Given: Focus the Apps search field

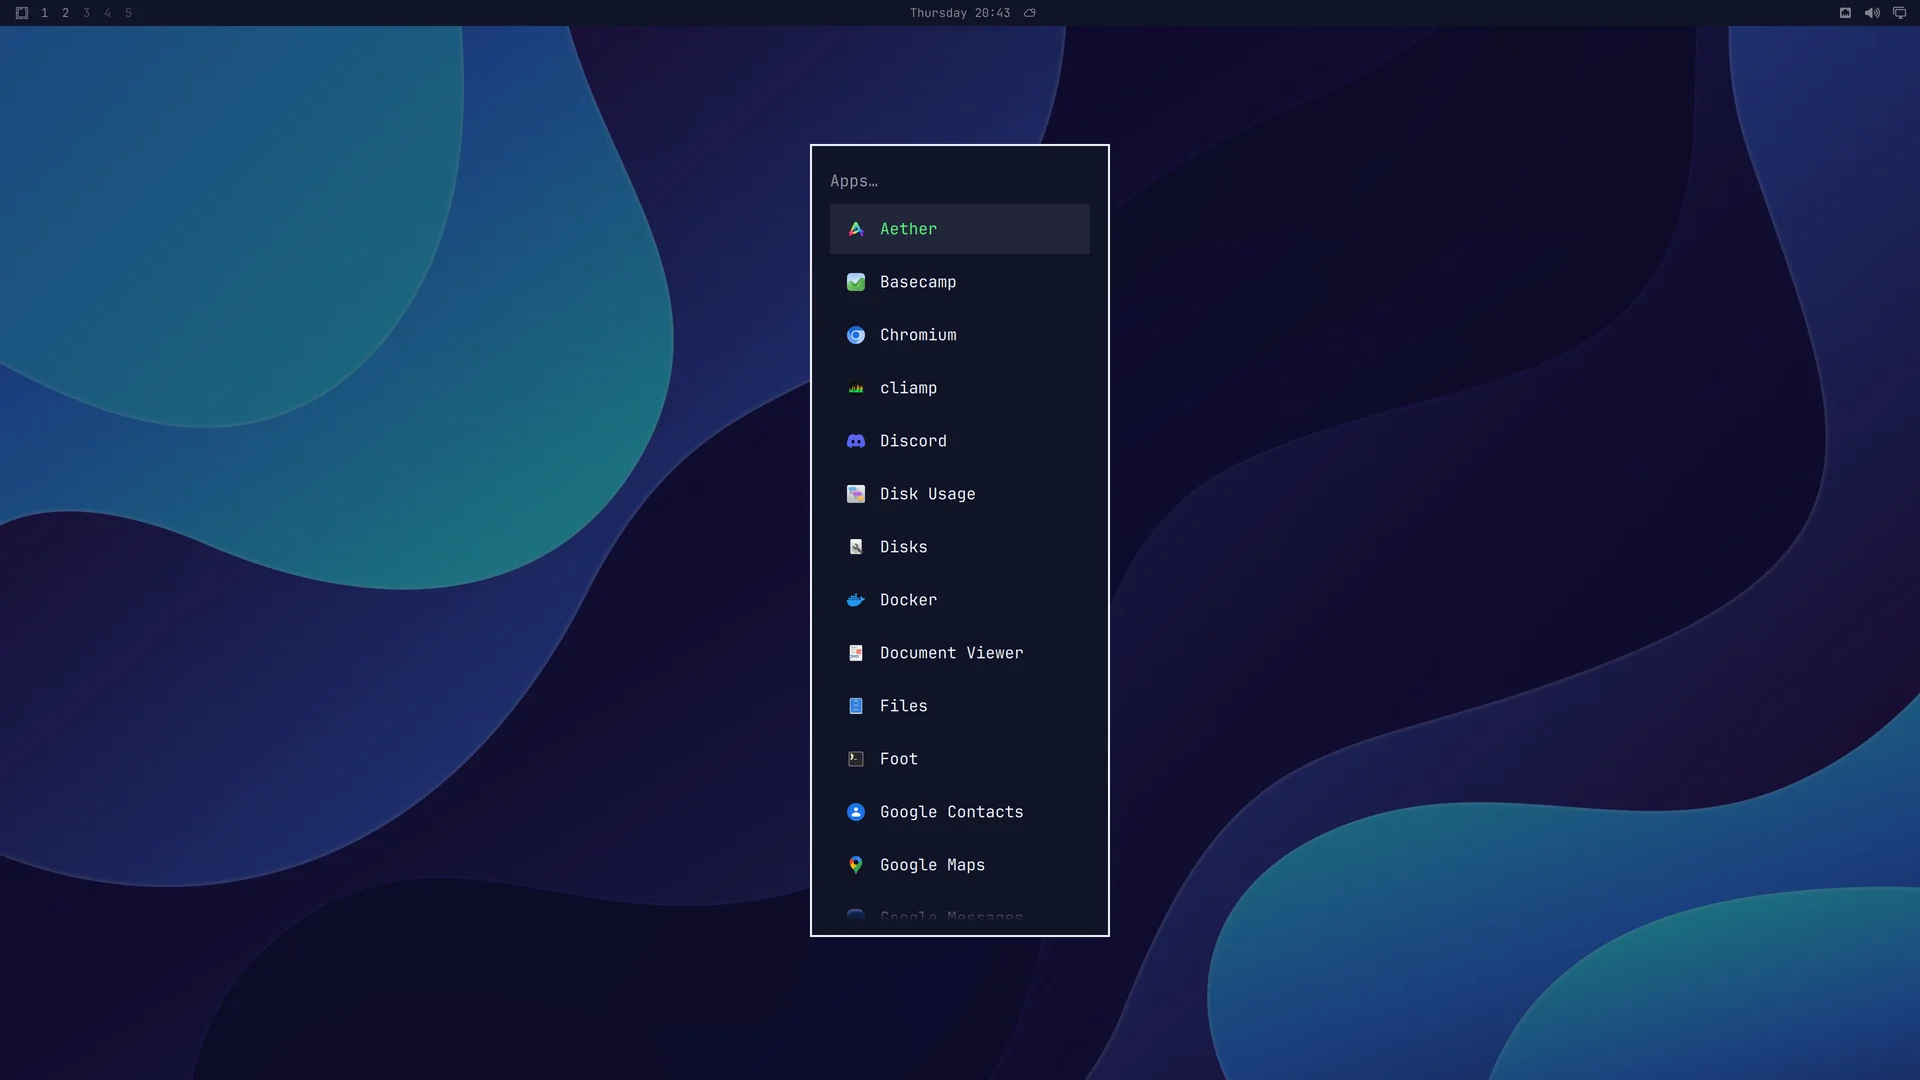Looking at the screenshot, I should (959, 181).
